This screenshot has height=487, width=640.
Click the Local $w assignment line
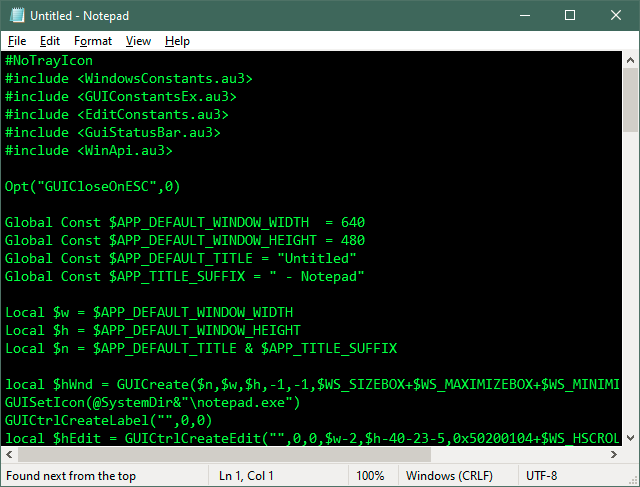click(149, 312)
